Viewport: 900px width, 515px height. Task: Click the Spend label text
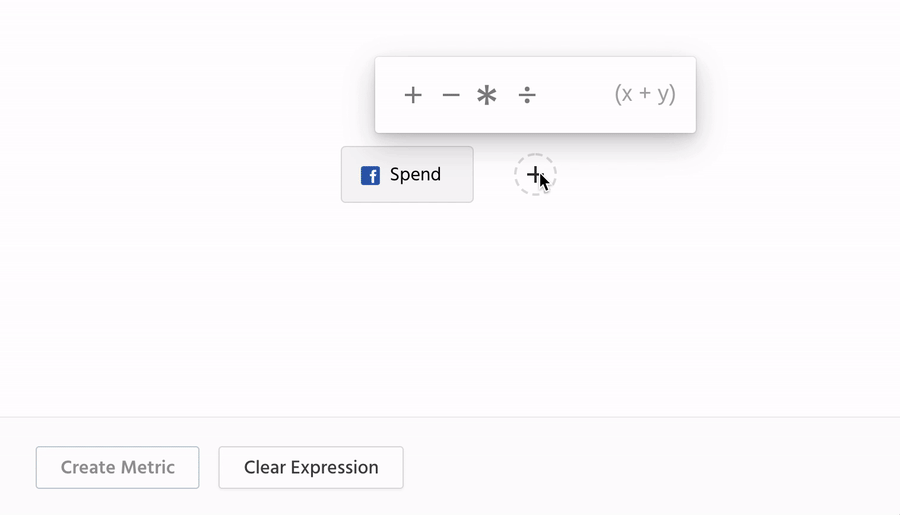(x=415, y=175)
